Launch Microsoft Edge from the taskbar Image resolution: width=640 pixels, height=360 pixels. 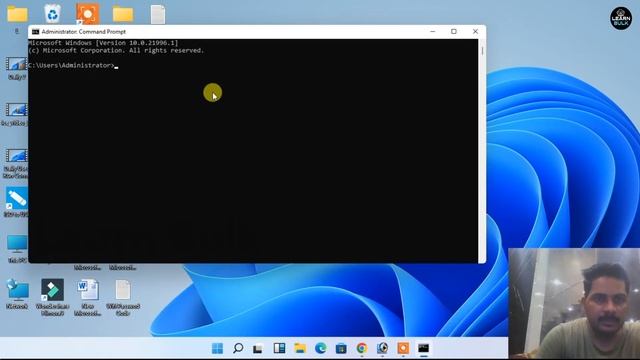tap(321, 348)
